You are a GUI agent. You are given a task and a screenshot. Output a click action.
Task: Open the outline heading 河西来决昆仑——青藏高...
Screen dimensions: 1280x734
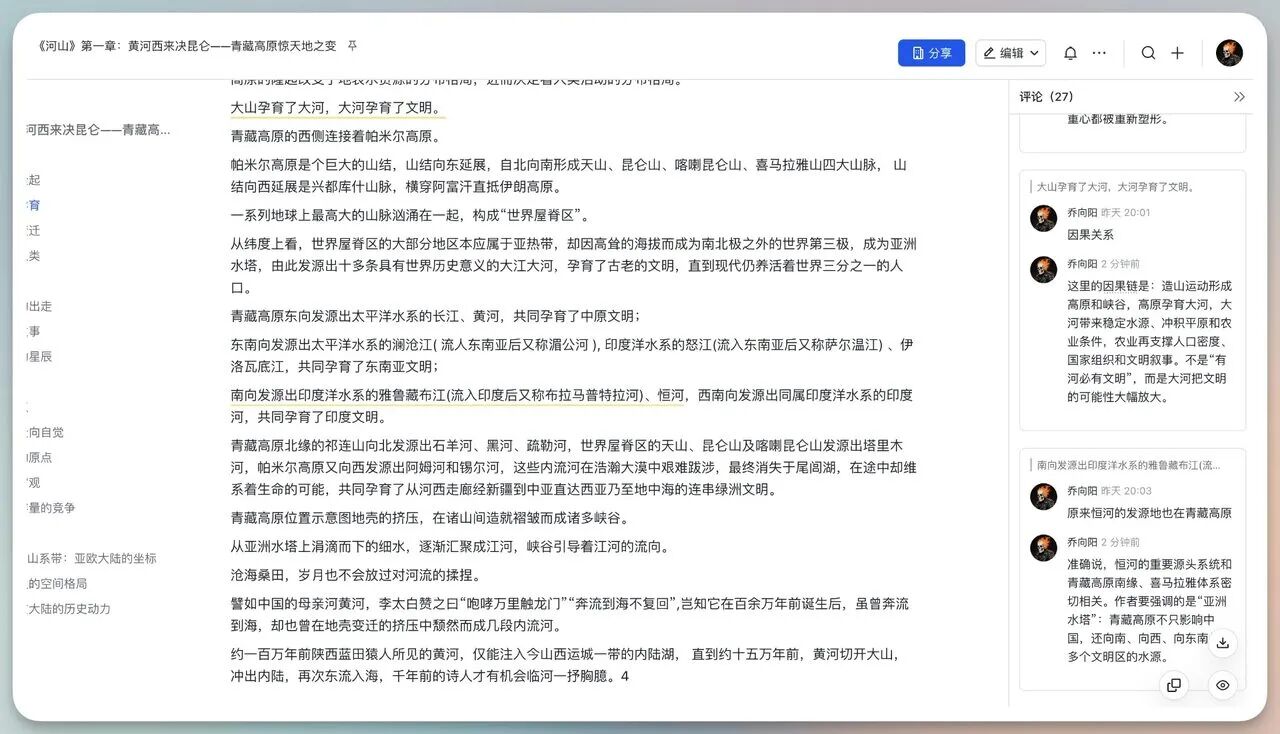(x=98, y=129)
